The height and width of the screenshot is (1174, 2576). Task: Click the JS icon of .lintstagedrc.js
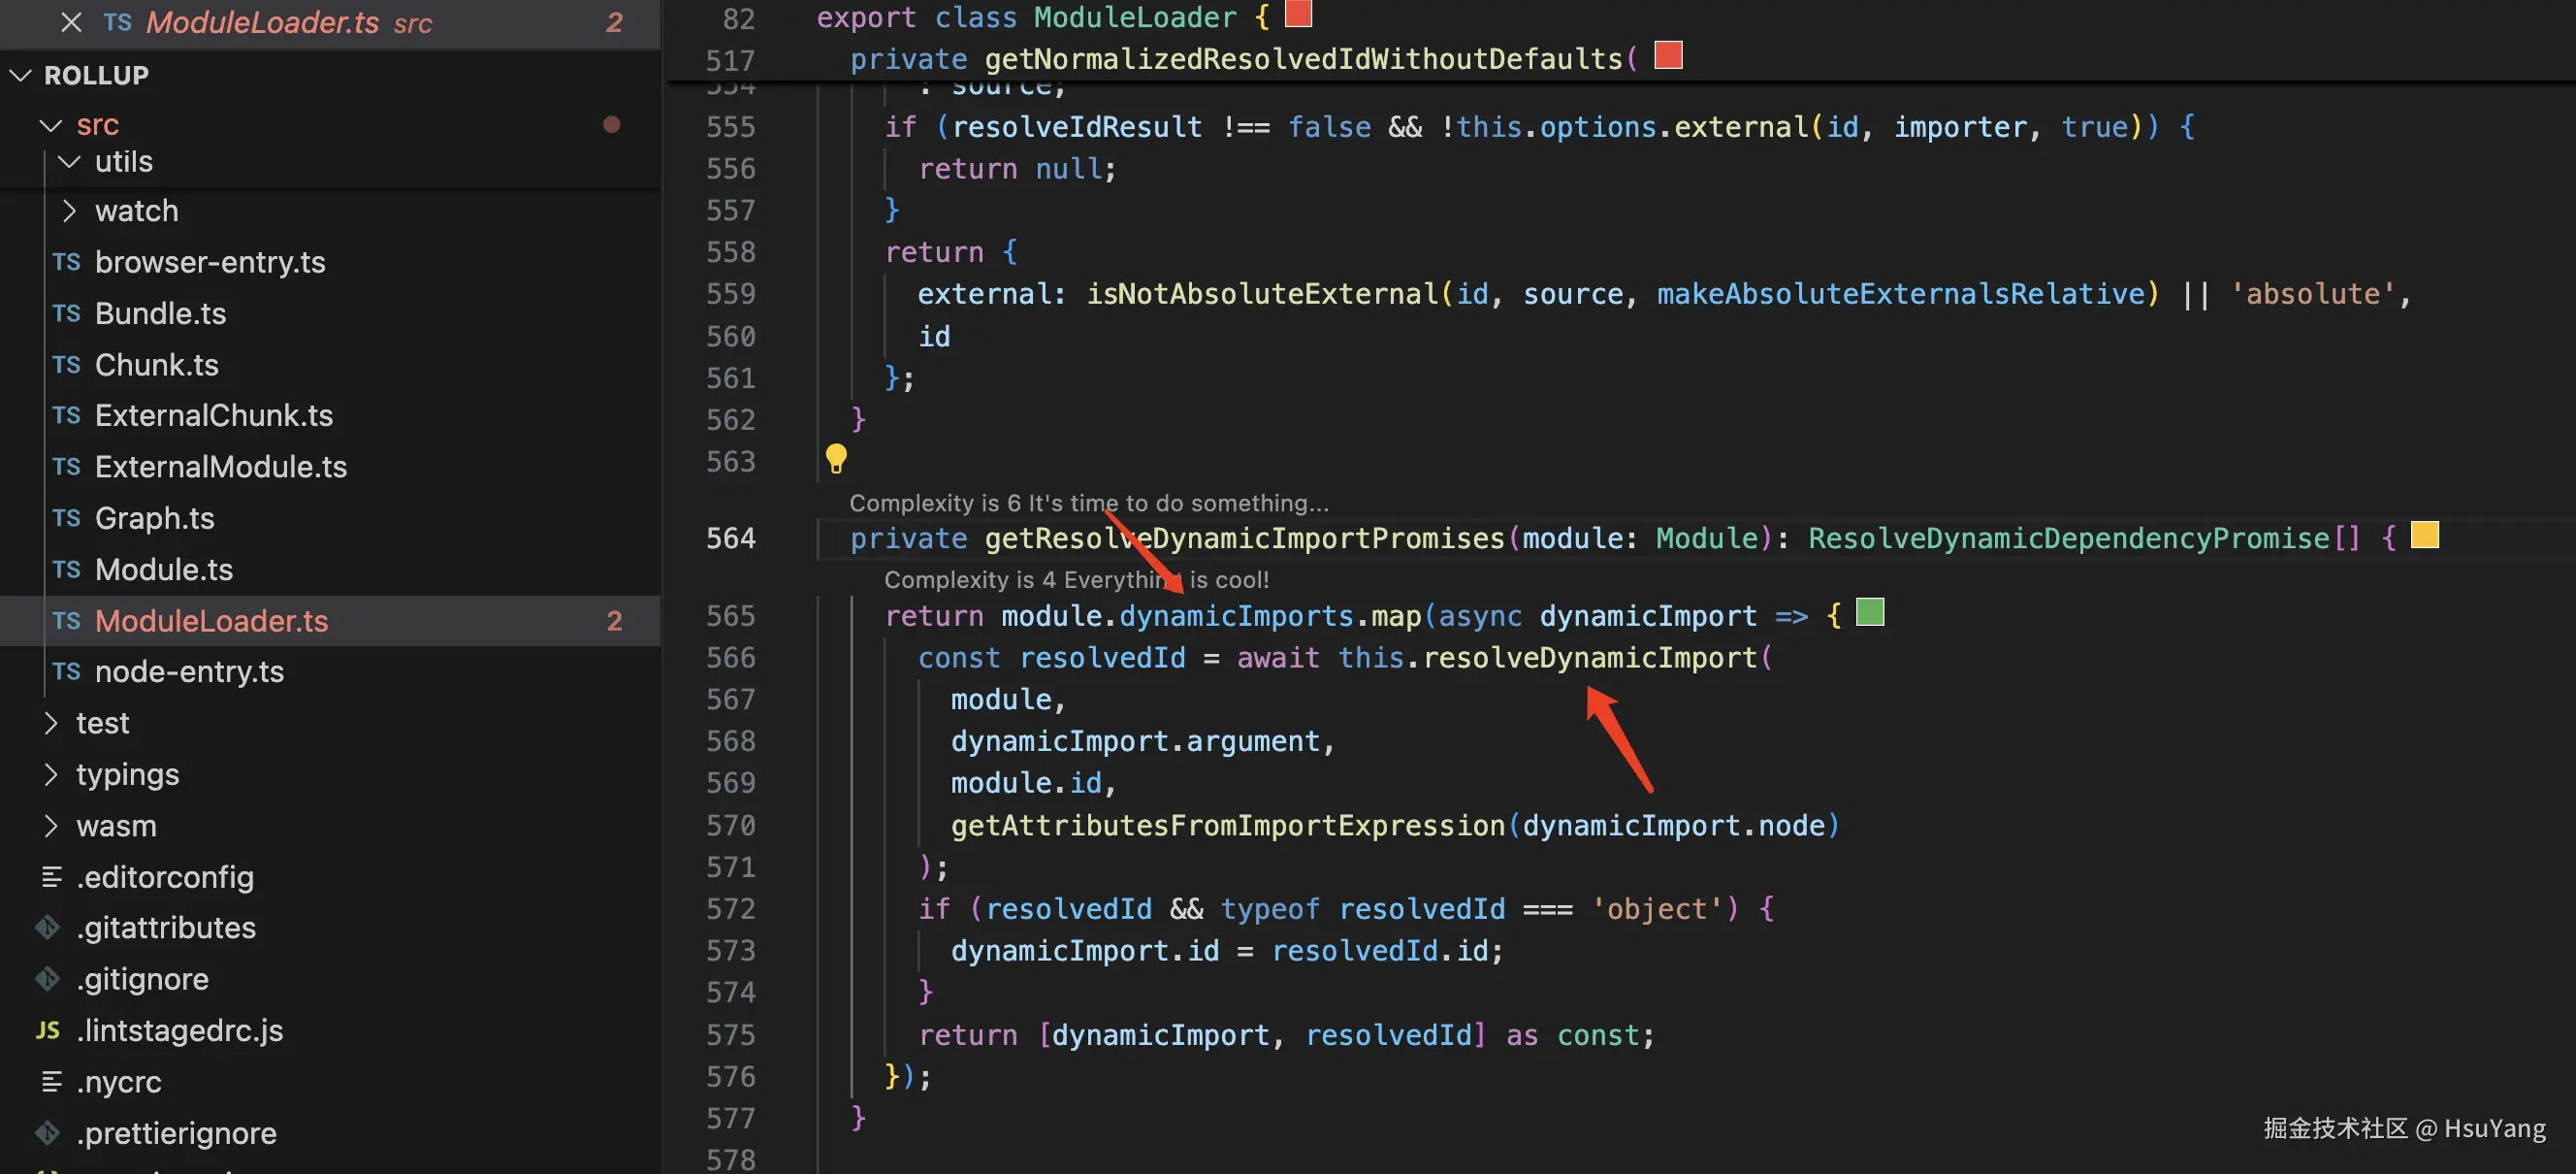tap(48, 1030)
